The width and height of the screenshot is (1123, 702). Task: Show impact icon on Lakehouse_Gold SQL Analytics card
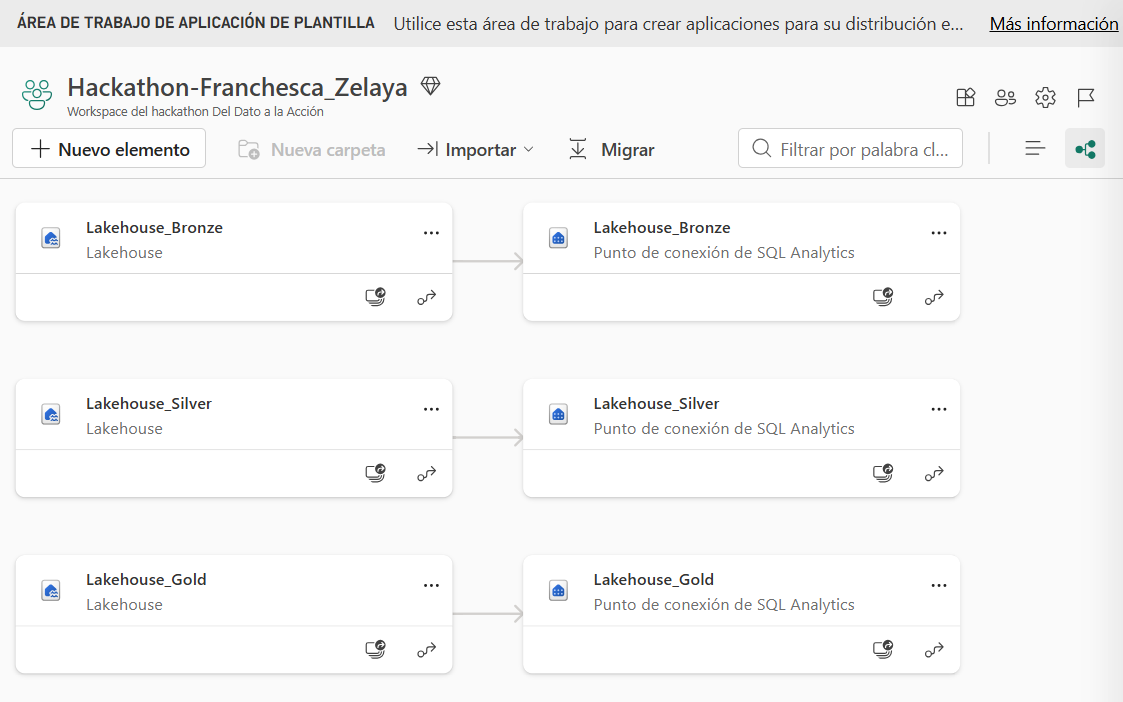pyautogui.click(x=883, y=649)
